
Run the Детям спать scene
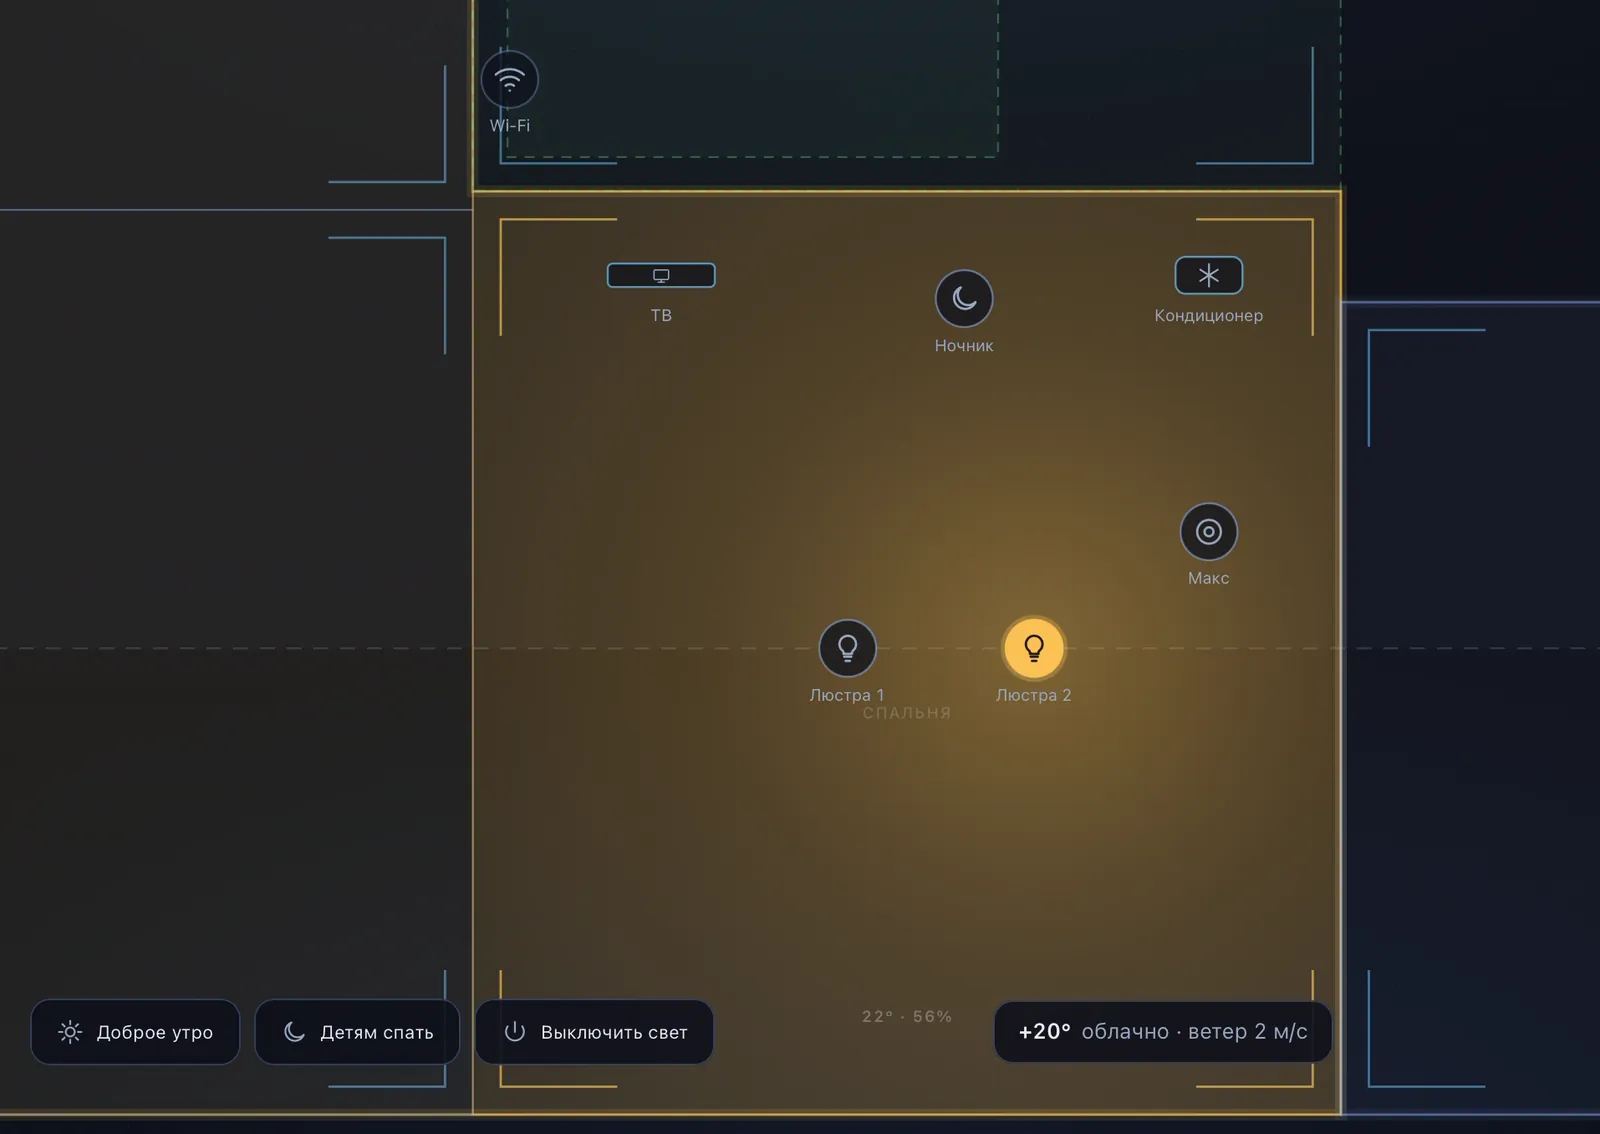point(357,1032)
